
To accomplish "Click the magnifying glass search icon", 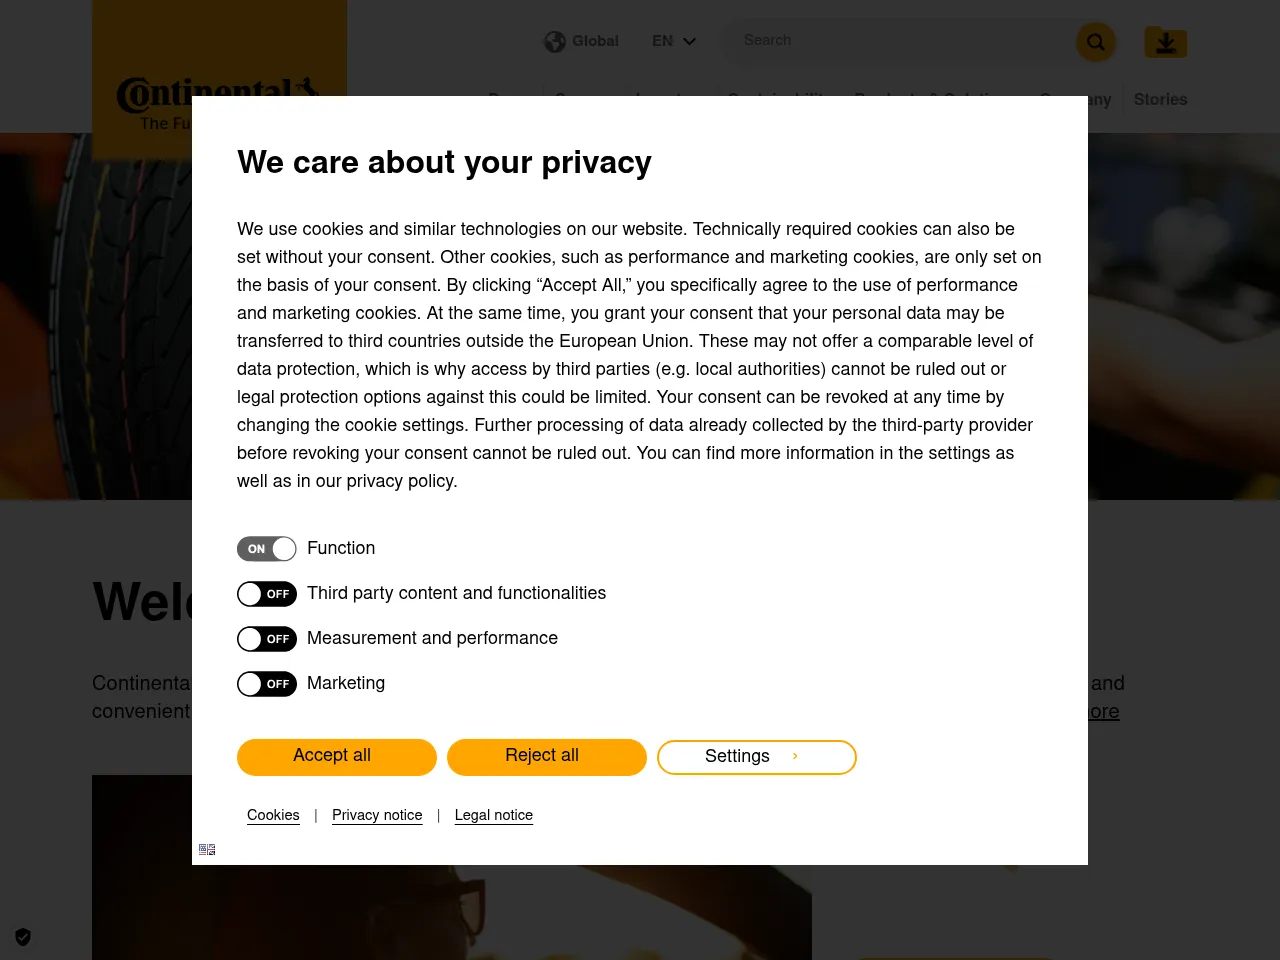I will [1095, 42].
